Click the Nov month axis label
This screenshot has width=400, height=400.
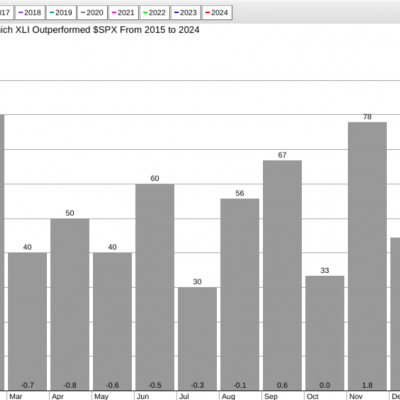click(356, 396)
